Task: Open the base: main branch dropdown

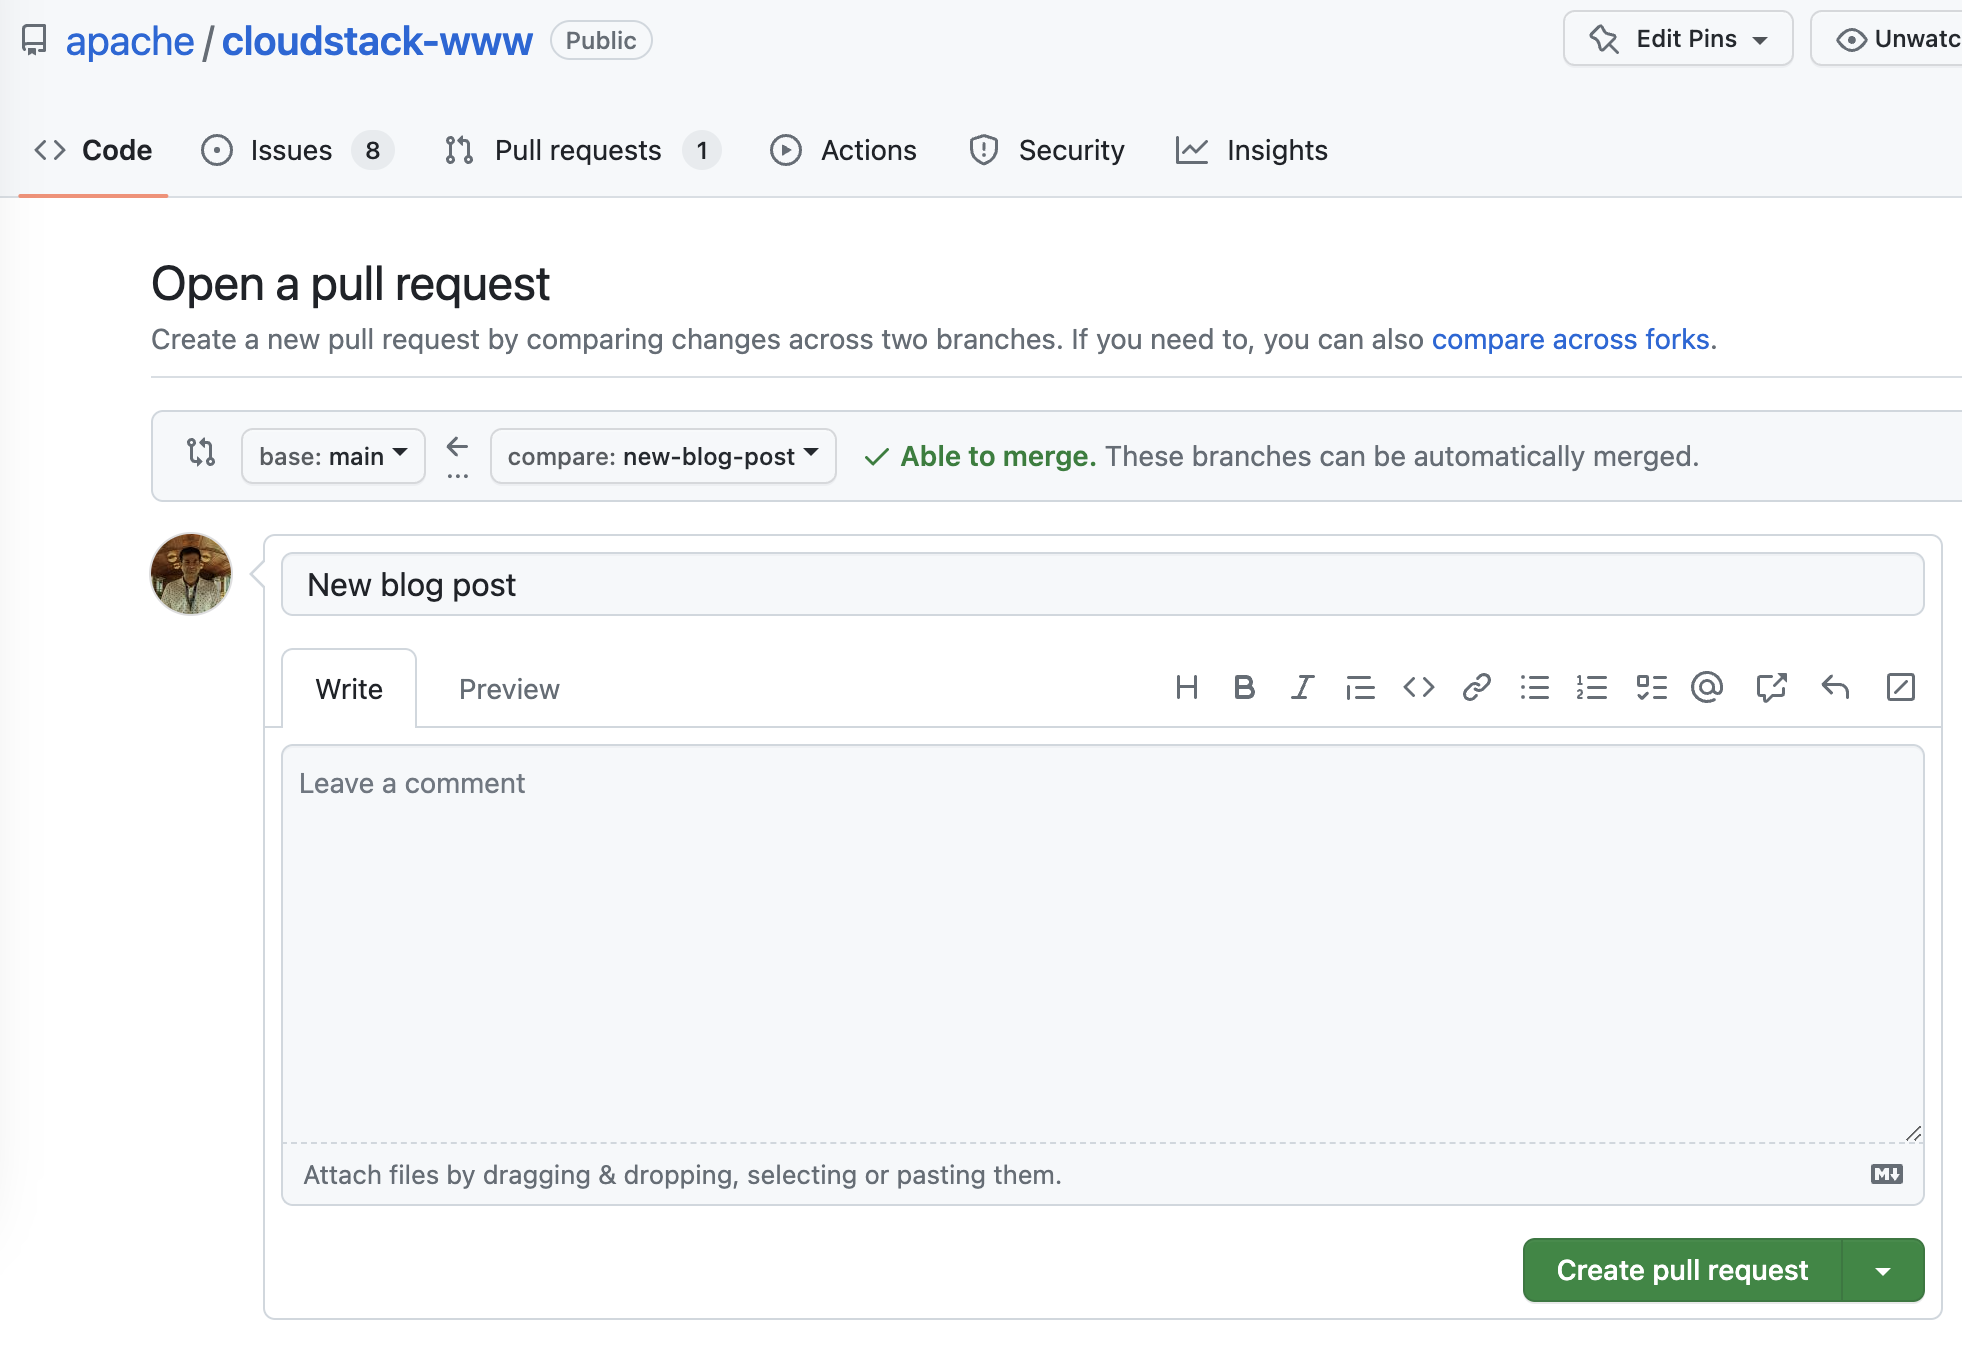Action: (x=333, y=457)
